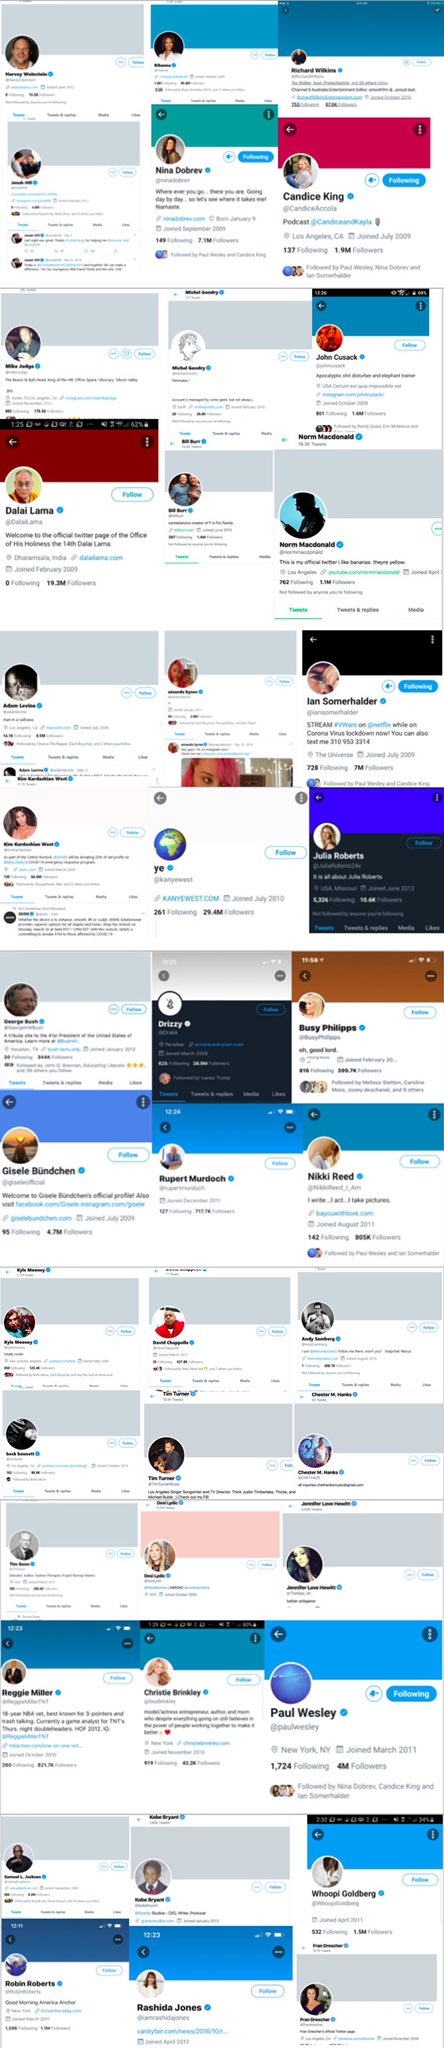Click Follow on Gisele Bündchen profile

[x=128, y=1155]
